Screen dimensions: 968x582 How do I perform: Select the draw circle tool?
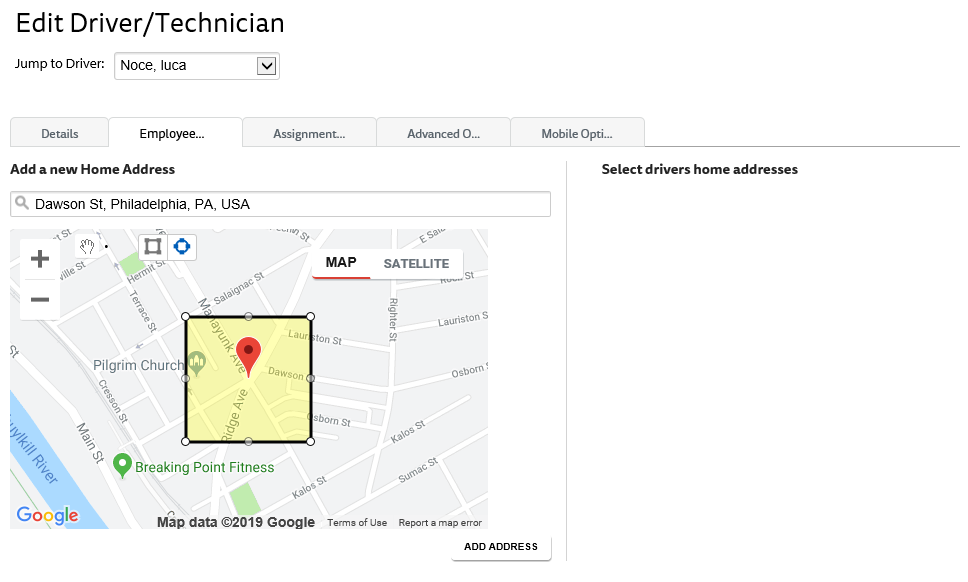(x=182, y=247)
